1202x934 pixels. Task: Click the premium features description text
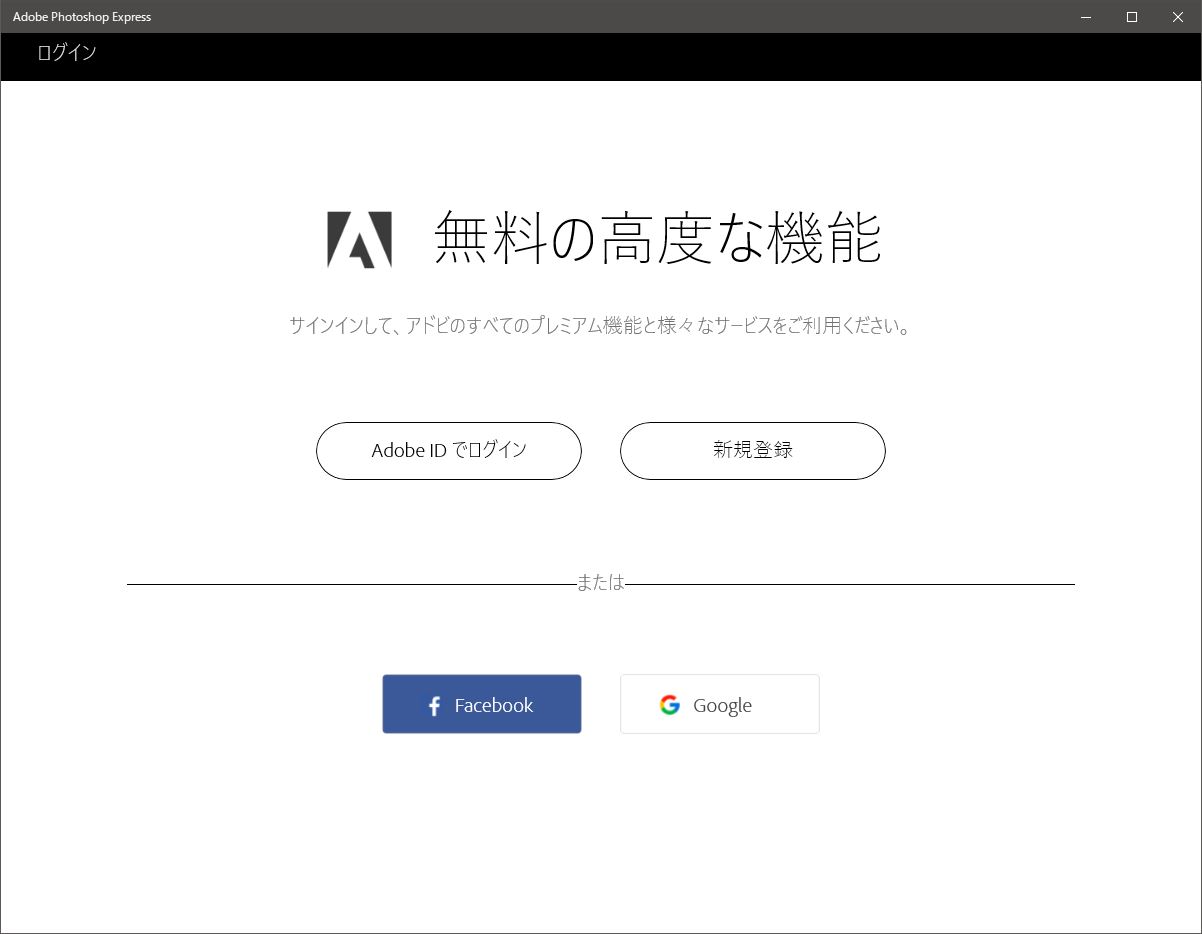(x=600, y=325)
